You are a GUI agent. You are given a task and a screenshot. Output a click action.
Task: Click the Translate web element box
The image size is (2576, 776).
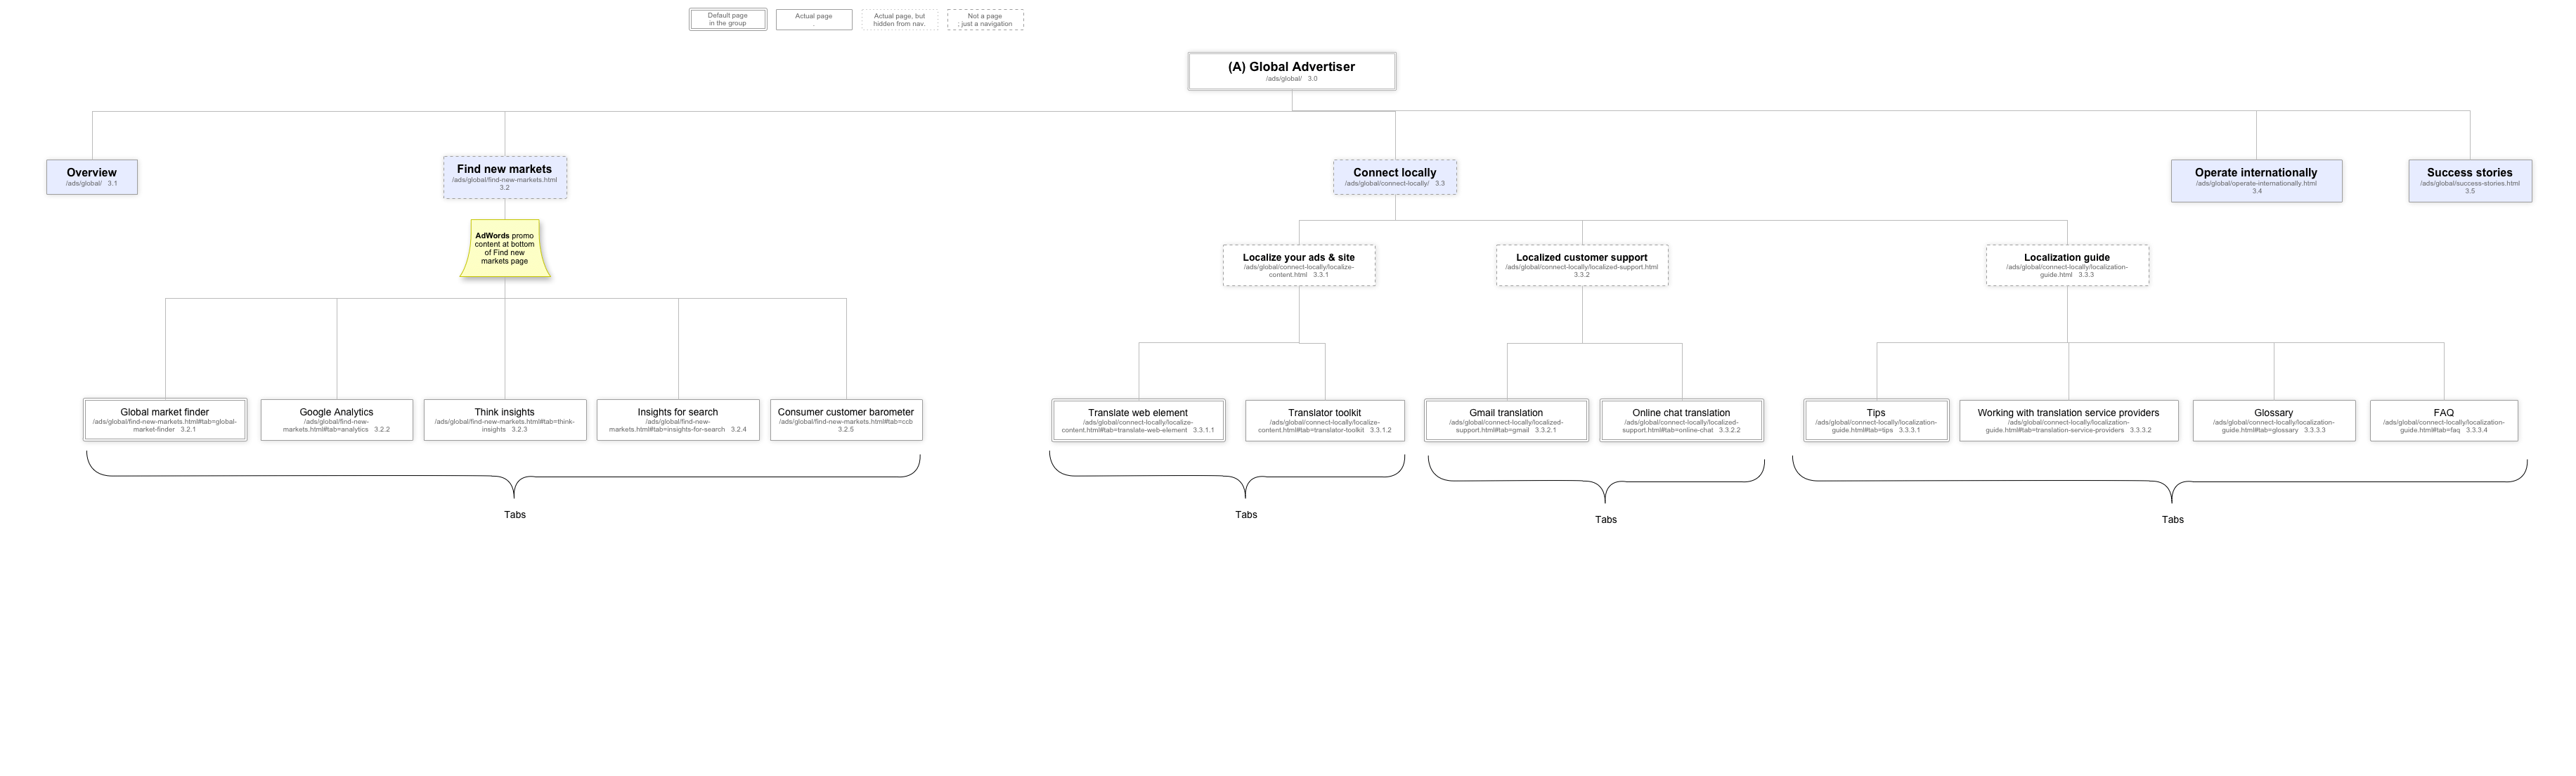(x=1138, y=420)
